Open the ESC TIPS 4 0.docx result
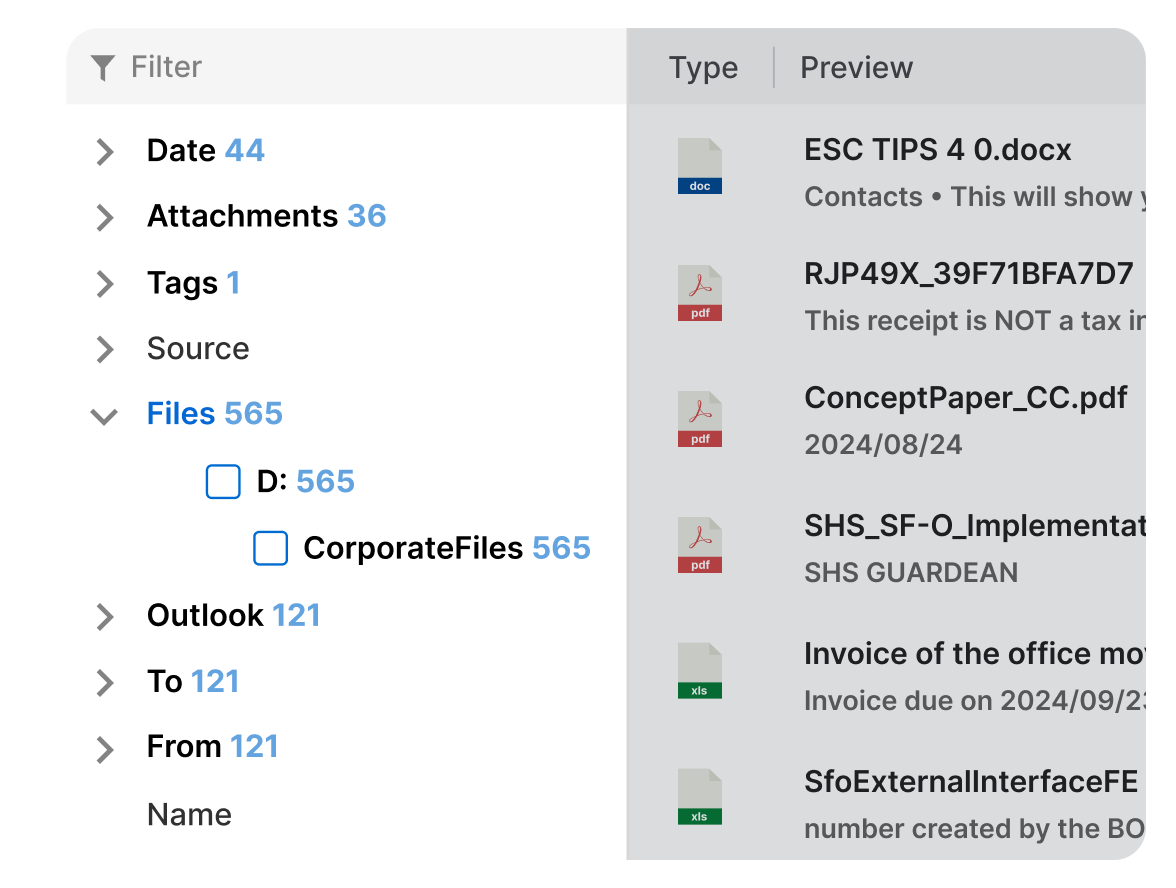Screen dimensions: 1176x888 point(937,151)
